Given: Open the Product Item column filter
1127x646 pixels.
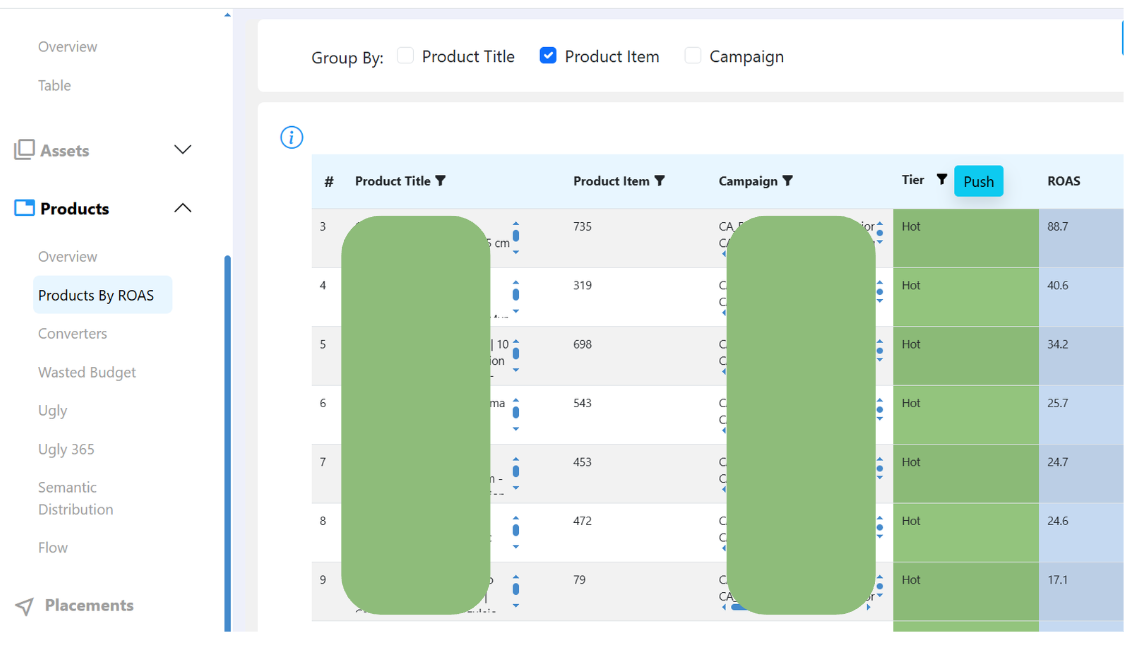Looking at the screenshot, I should click(x=659, y=181).
